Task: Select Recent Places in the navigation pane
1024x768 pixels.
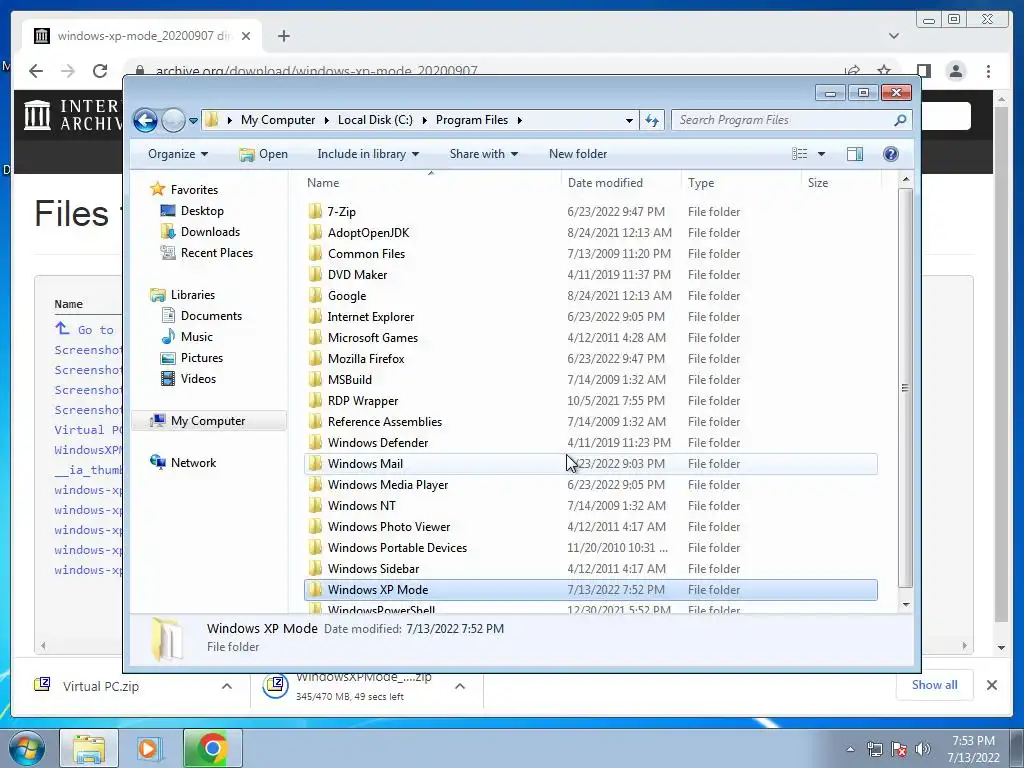Action: tap(217, 253)
